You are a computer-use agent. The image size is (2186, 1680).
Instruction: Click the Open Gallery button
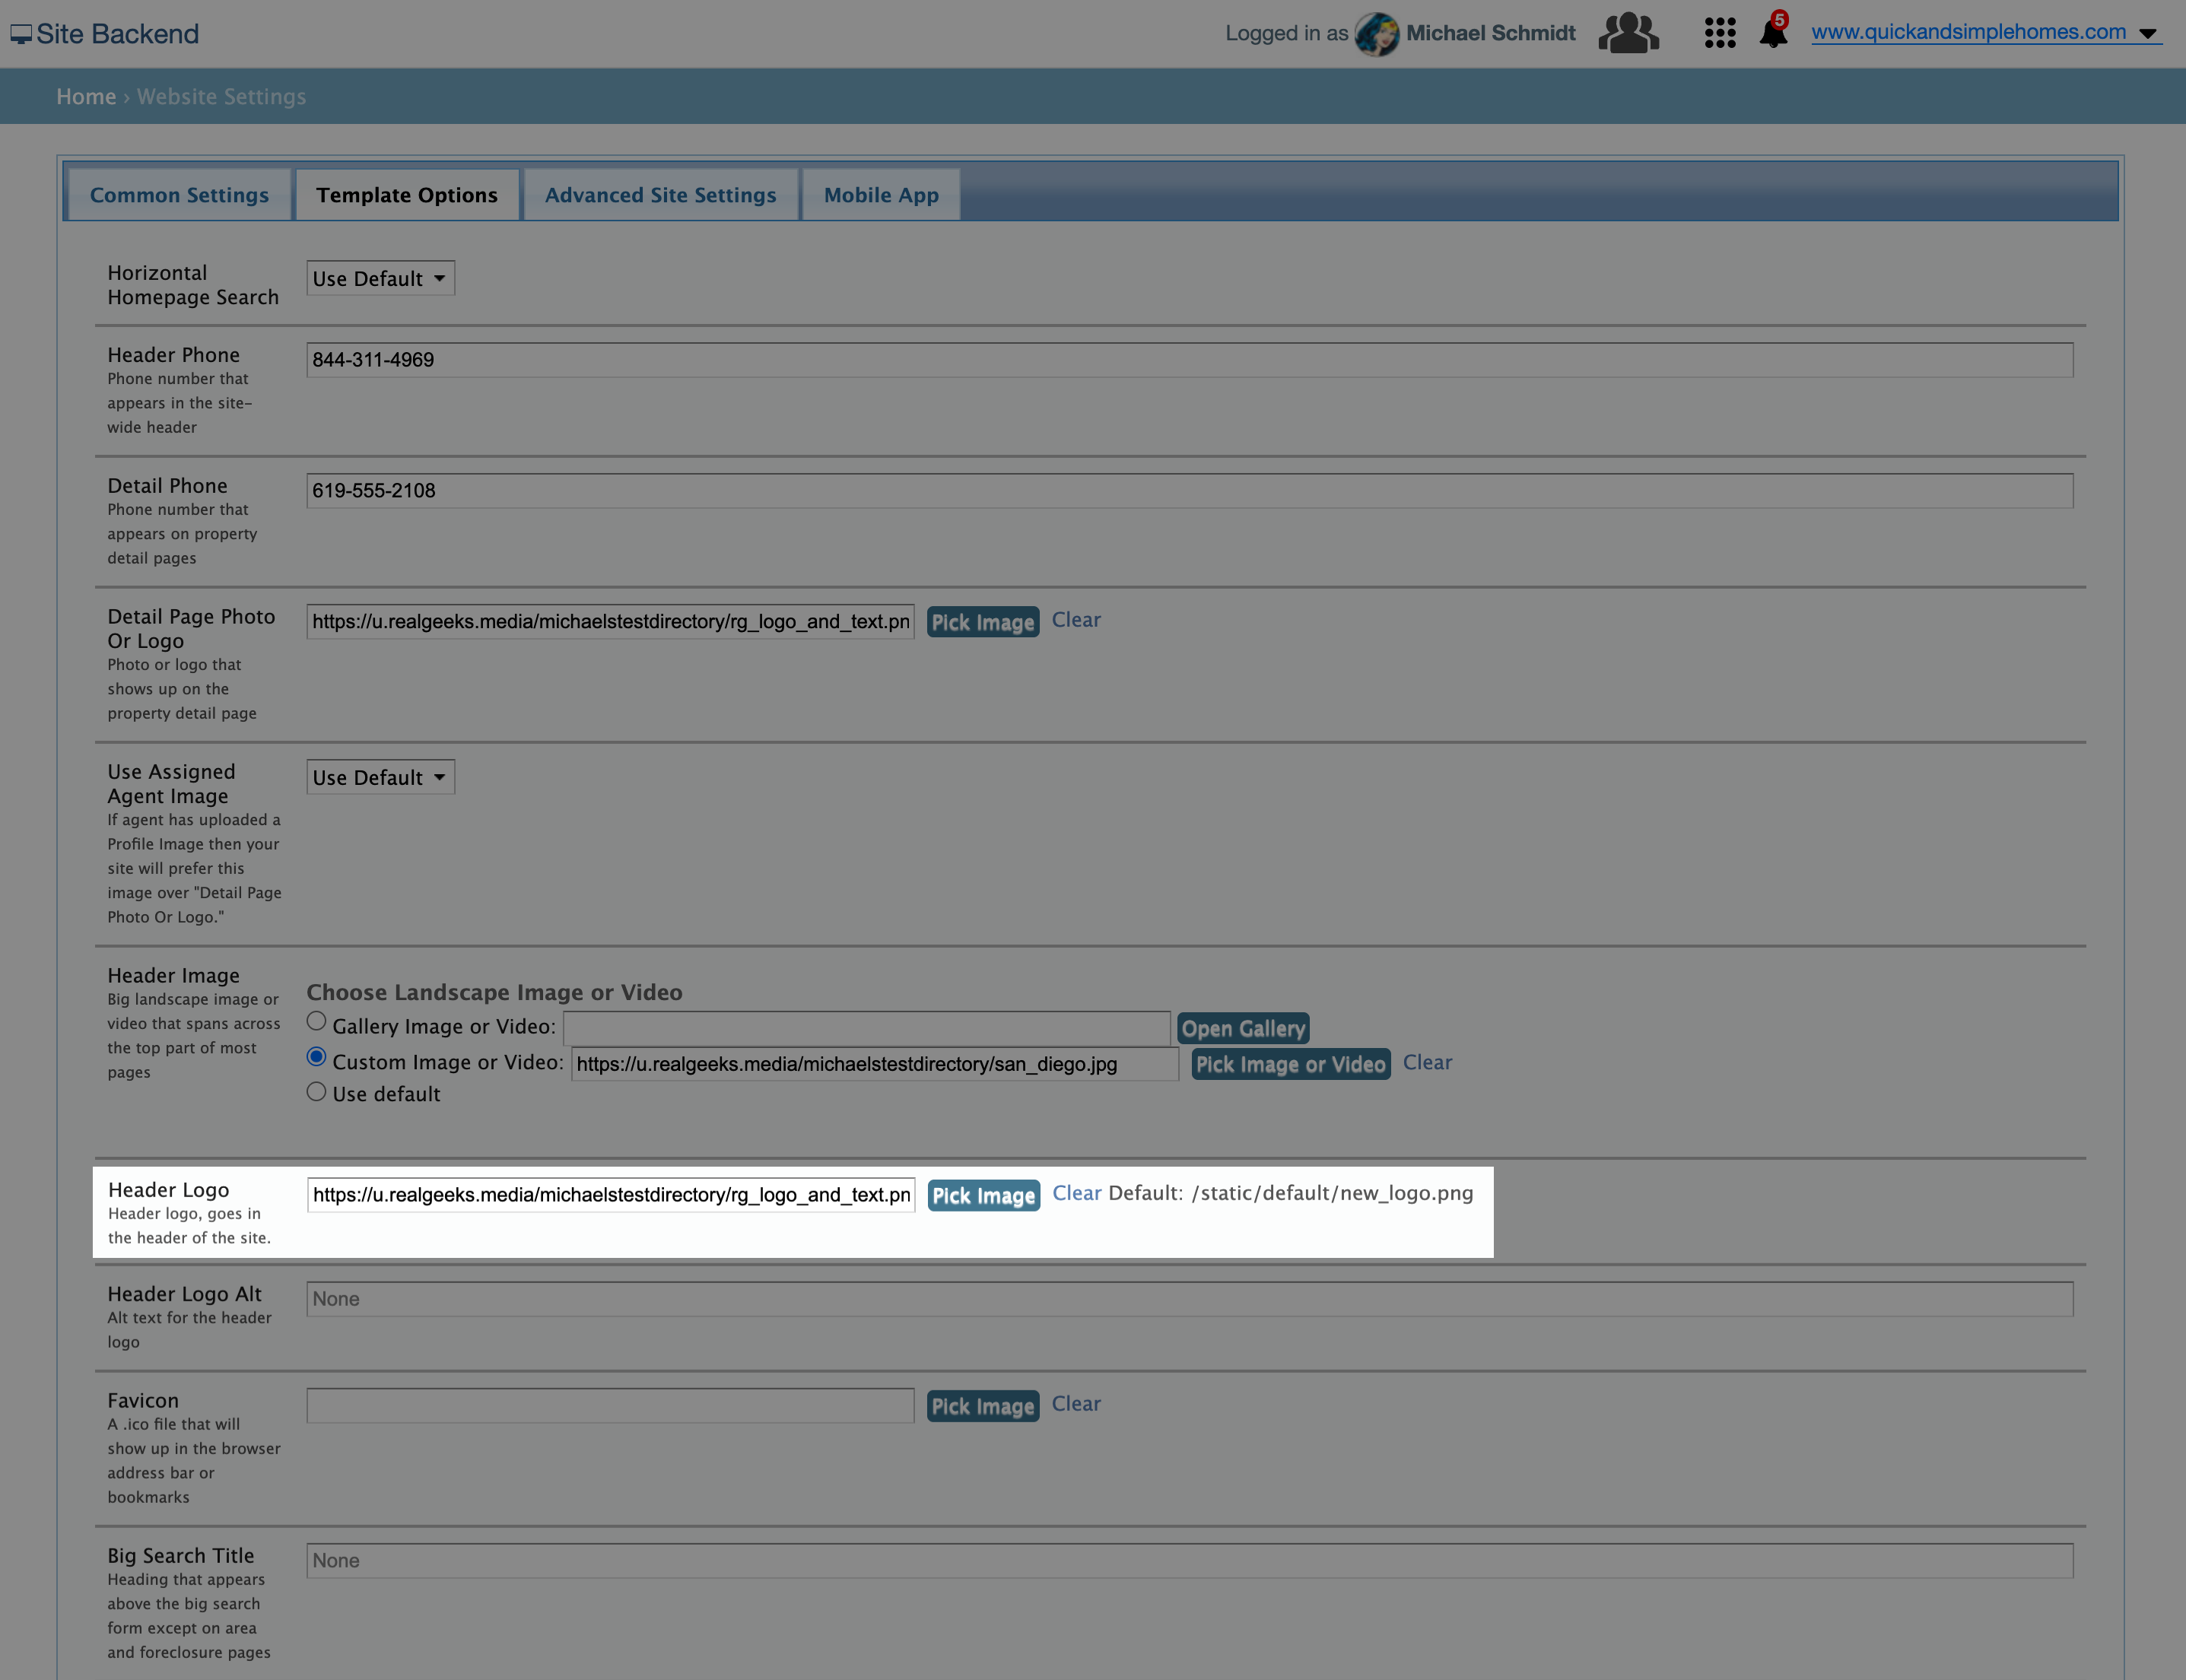coord(1243,1029)
